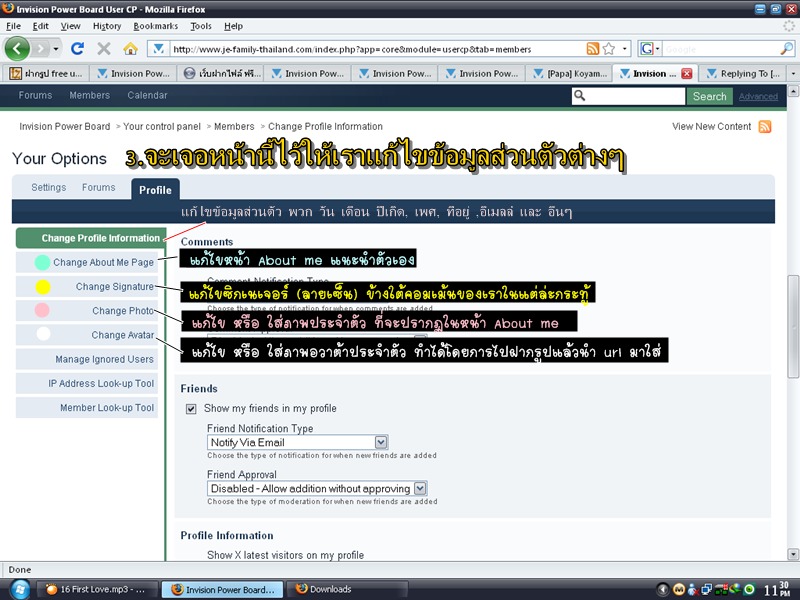The width and height of the screenshot is (800, 600).
Task: Switch to the Forums options tab
Action: point(98,187)
